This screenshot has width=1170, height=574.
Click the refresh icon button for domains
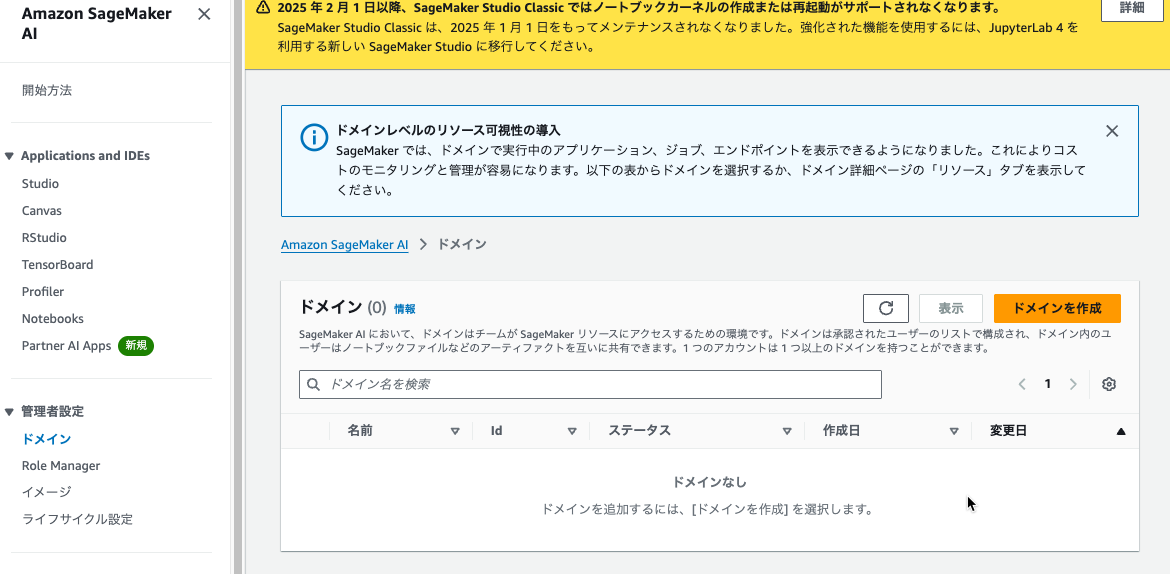tap(886, 308)
